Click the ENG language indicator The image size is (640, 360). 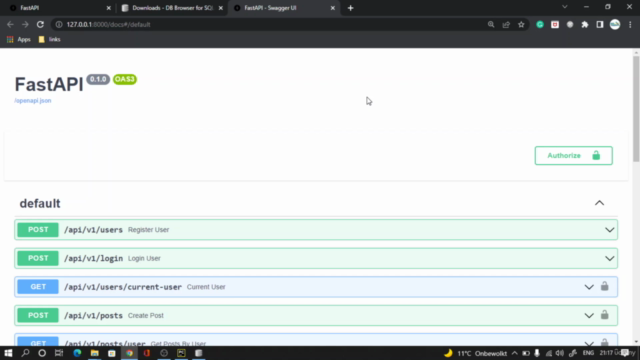click(x=588, y=353)
